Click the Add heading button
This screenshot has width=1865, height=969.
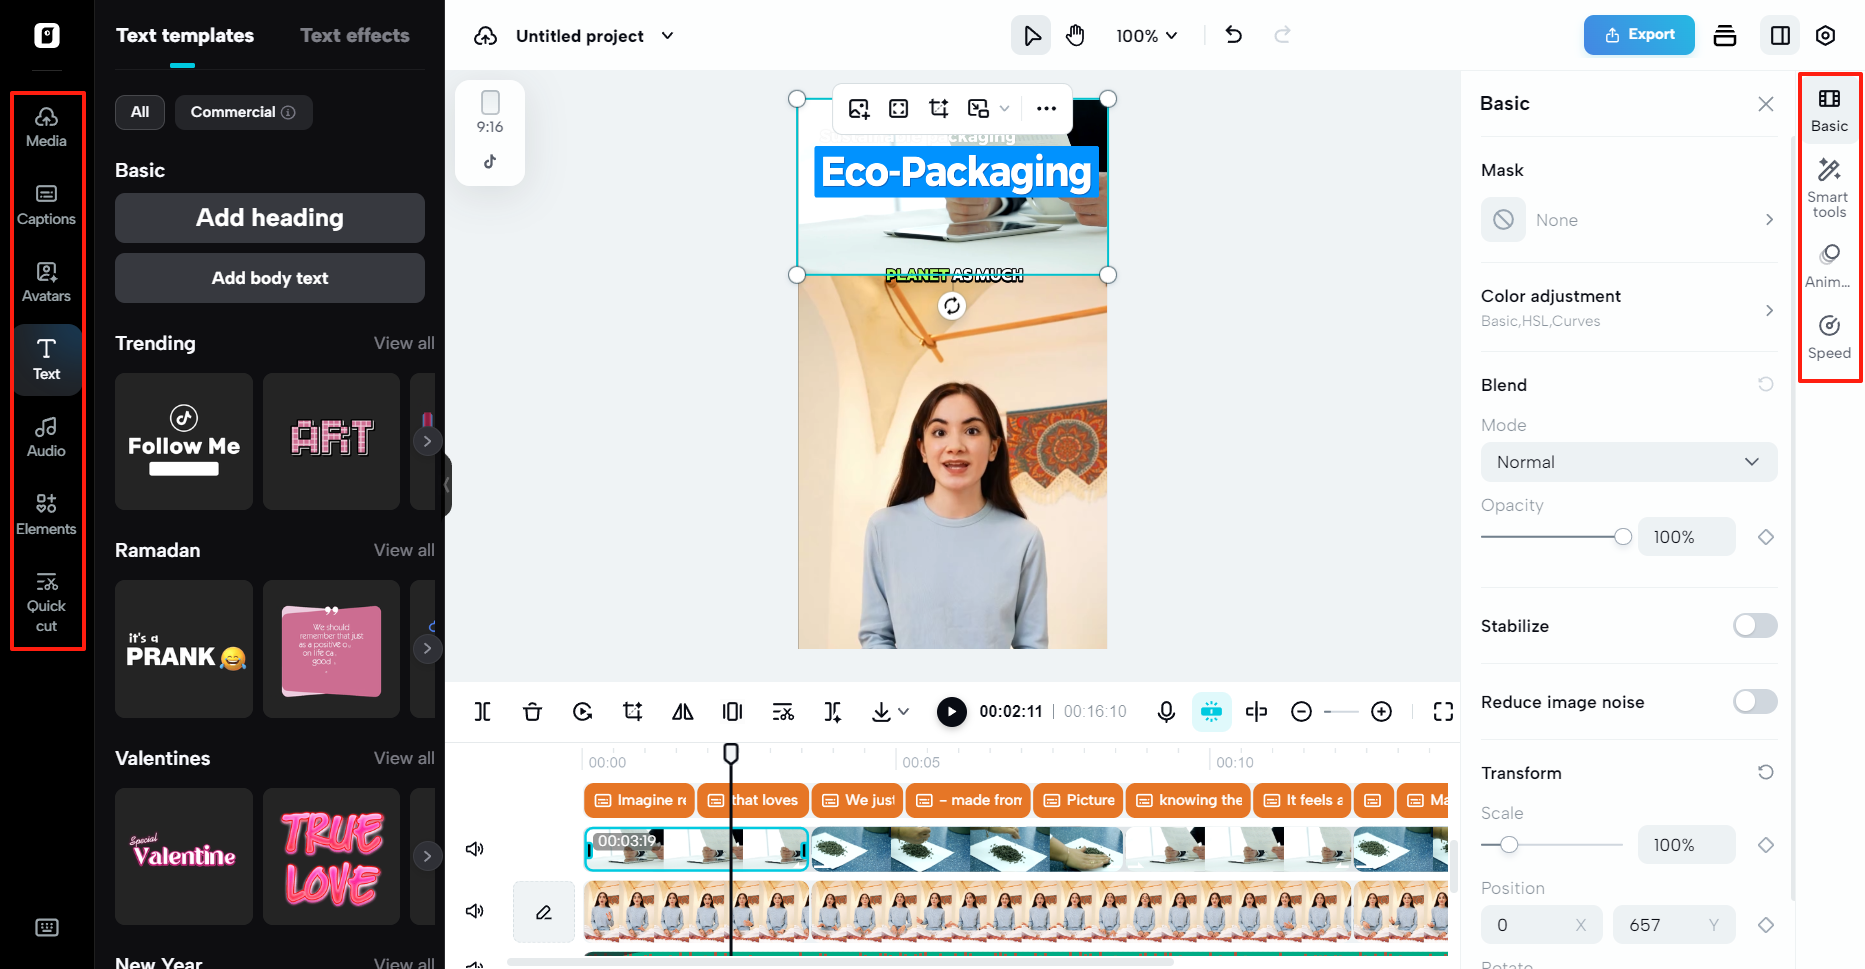tap(269, 218)
